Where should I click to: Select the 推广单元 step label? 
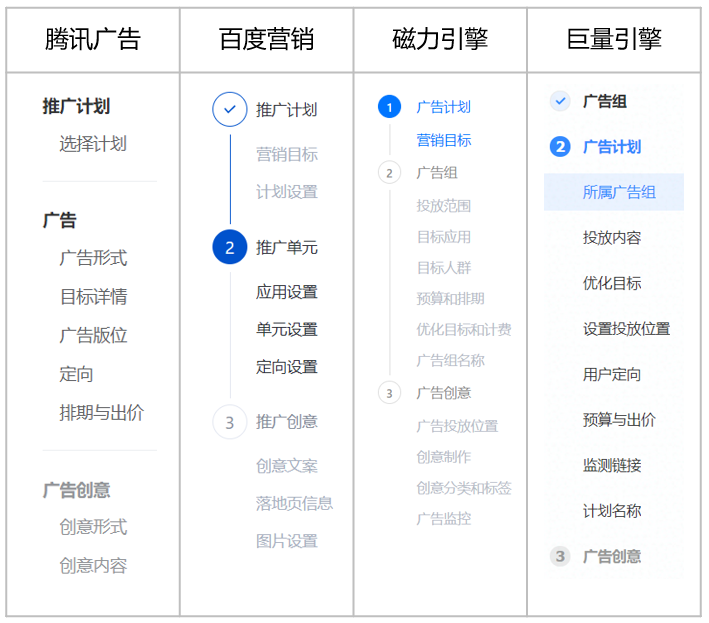287,248
